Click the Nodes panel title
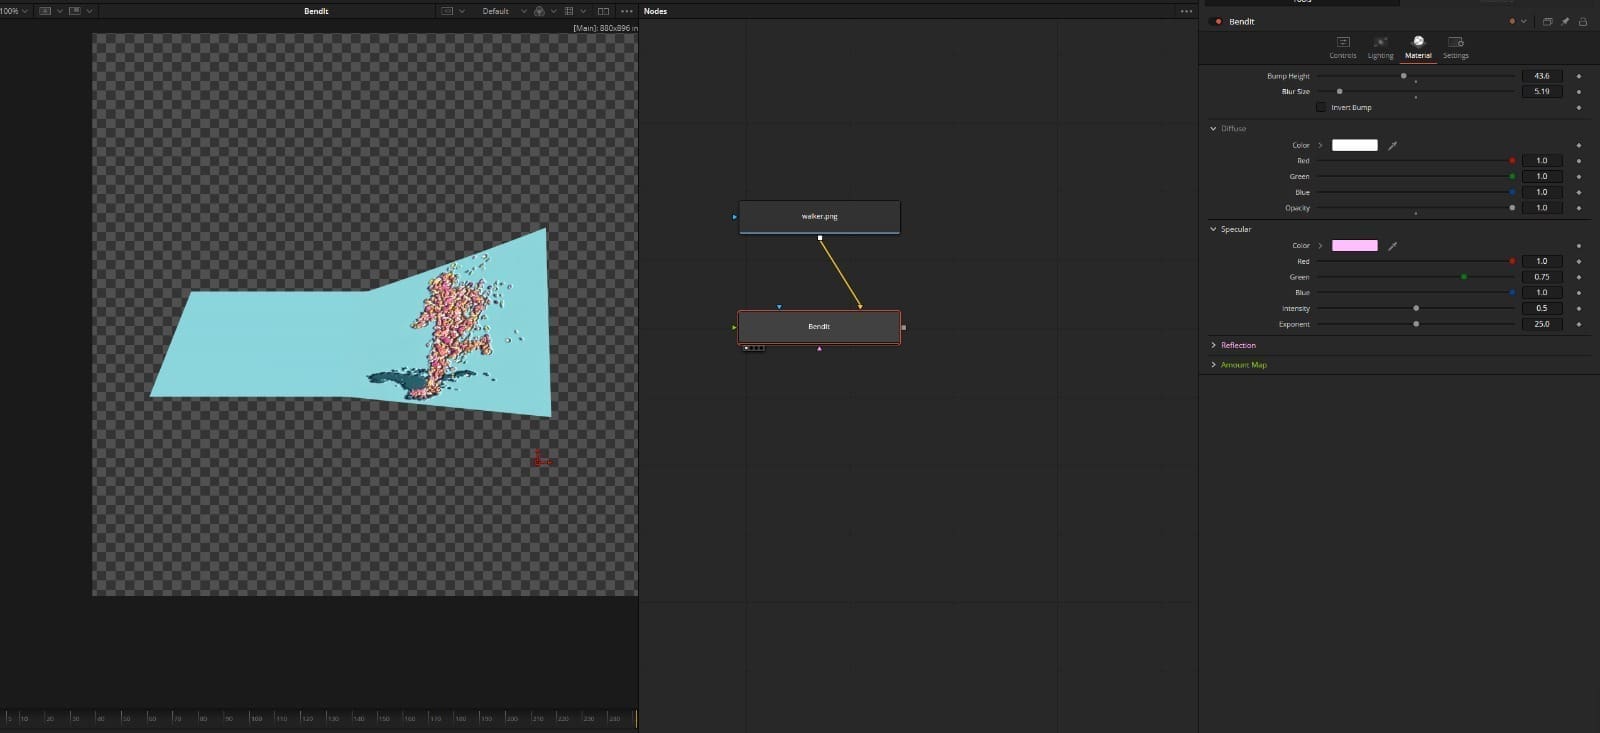The height and width of the screenshot is (733, 1600). [656, 11]
